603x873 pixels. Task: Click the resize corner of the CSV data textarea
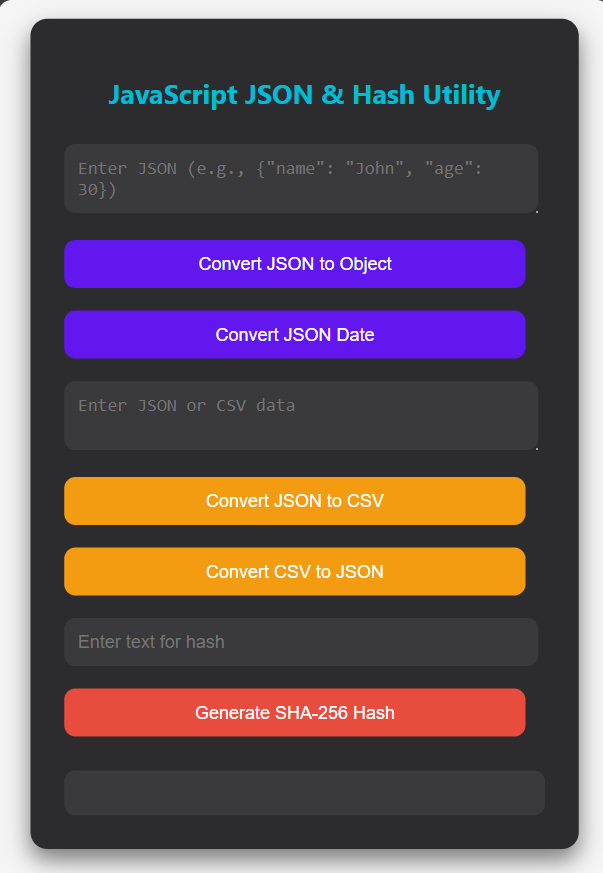[536, 447]
